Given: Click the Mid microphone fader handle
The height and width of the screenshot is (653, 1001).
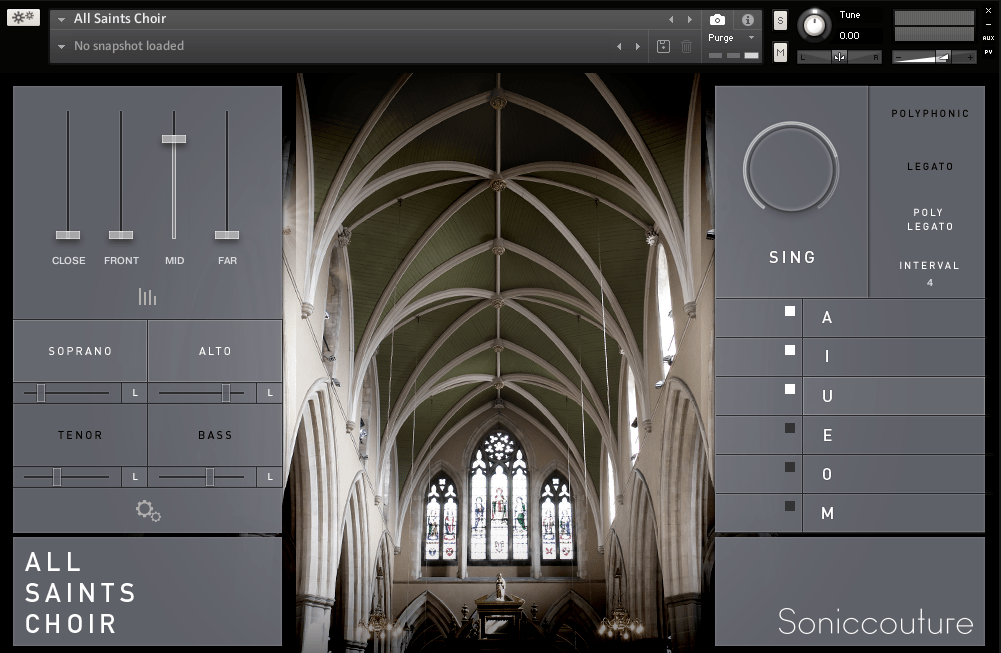Looking at the screenshot, I should [x=174, y=139].
